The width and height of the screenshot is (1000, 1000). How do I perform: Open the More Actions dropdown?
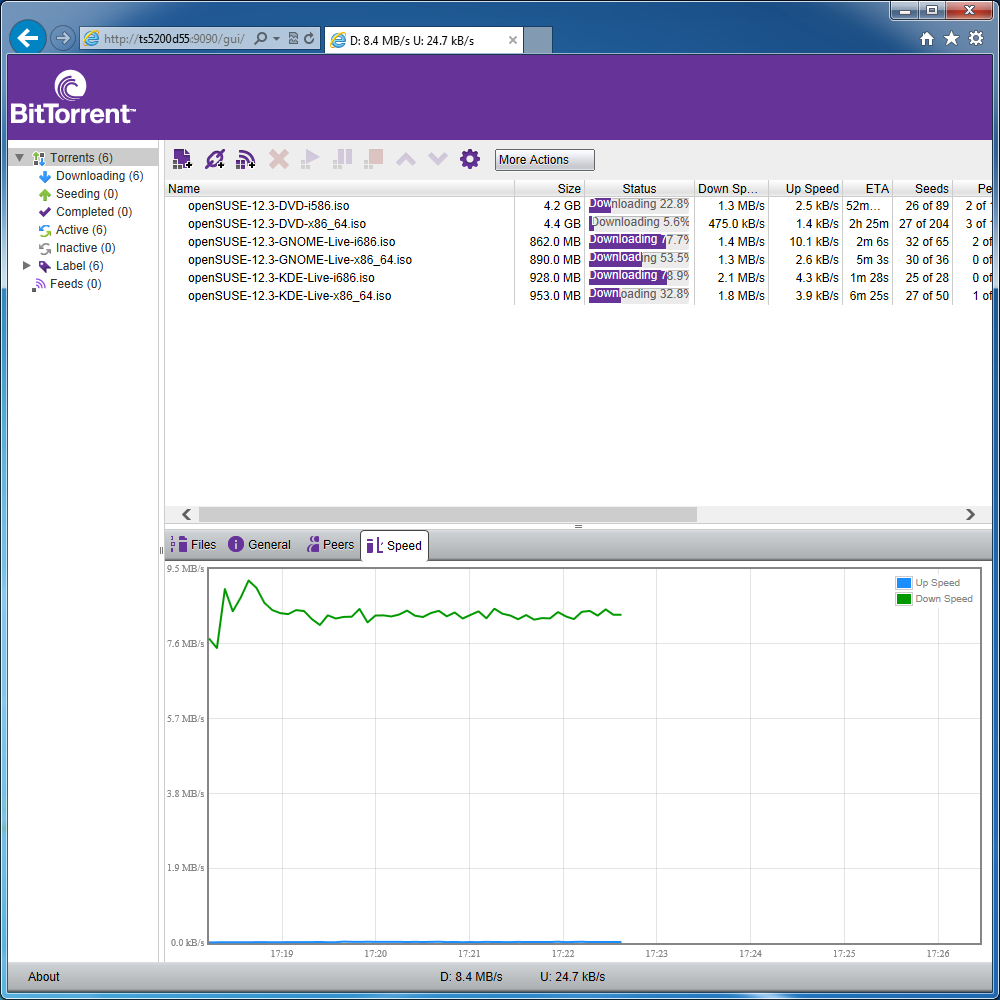pyautogui.click(x=545, y=159)
